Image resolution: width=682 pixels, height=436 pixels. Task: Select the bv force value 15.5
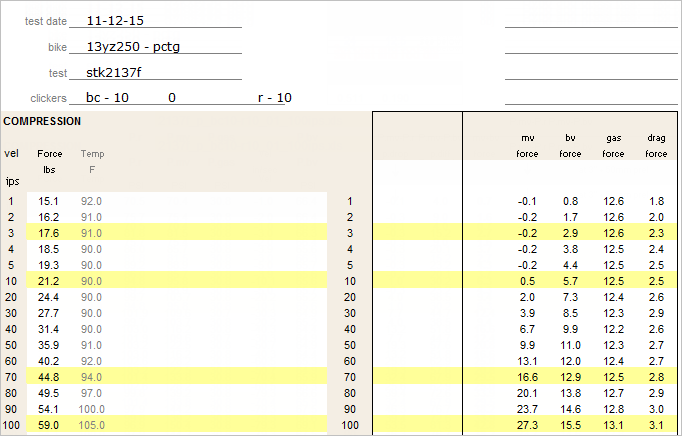[570, 425]
